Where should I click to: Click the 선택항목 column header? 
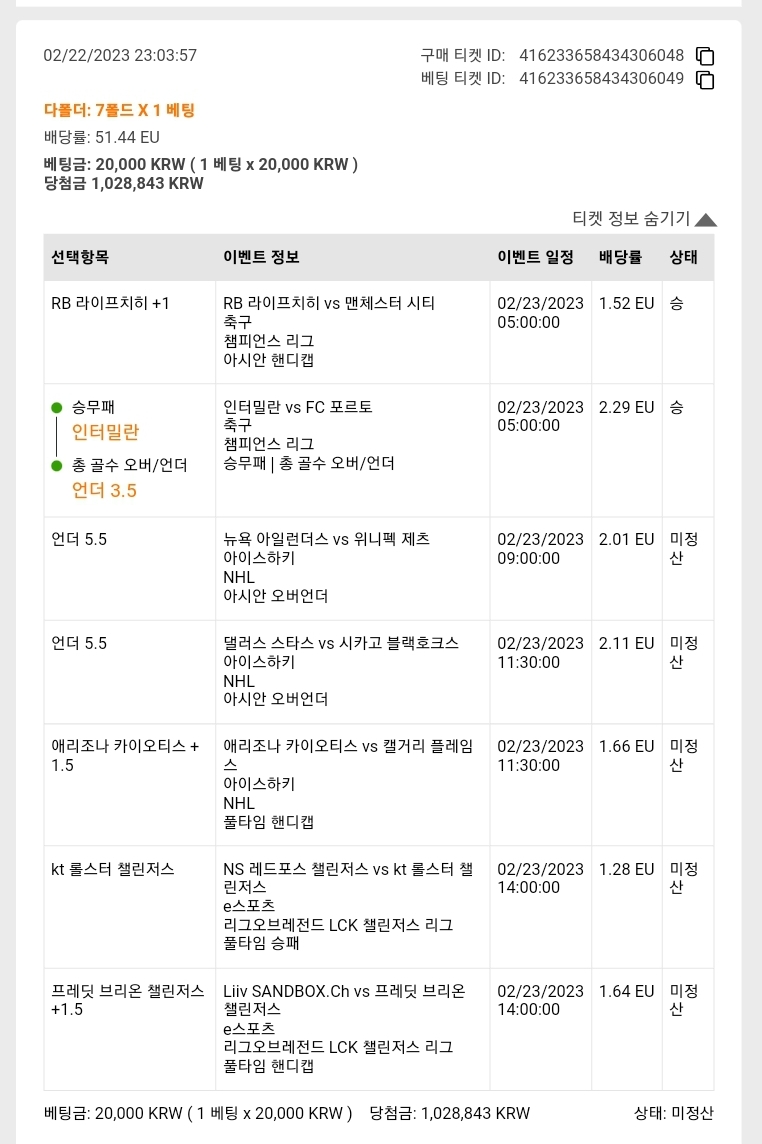(80, 257)
